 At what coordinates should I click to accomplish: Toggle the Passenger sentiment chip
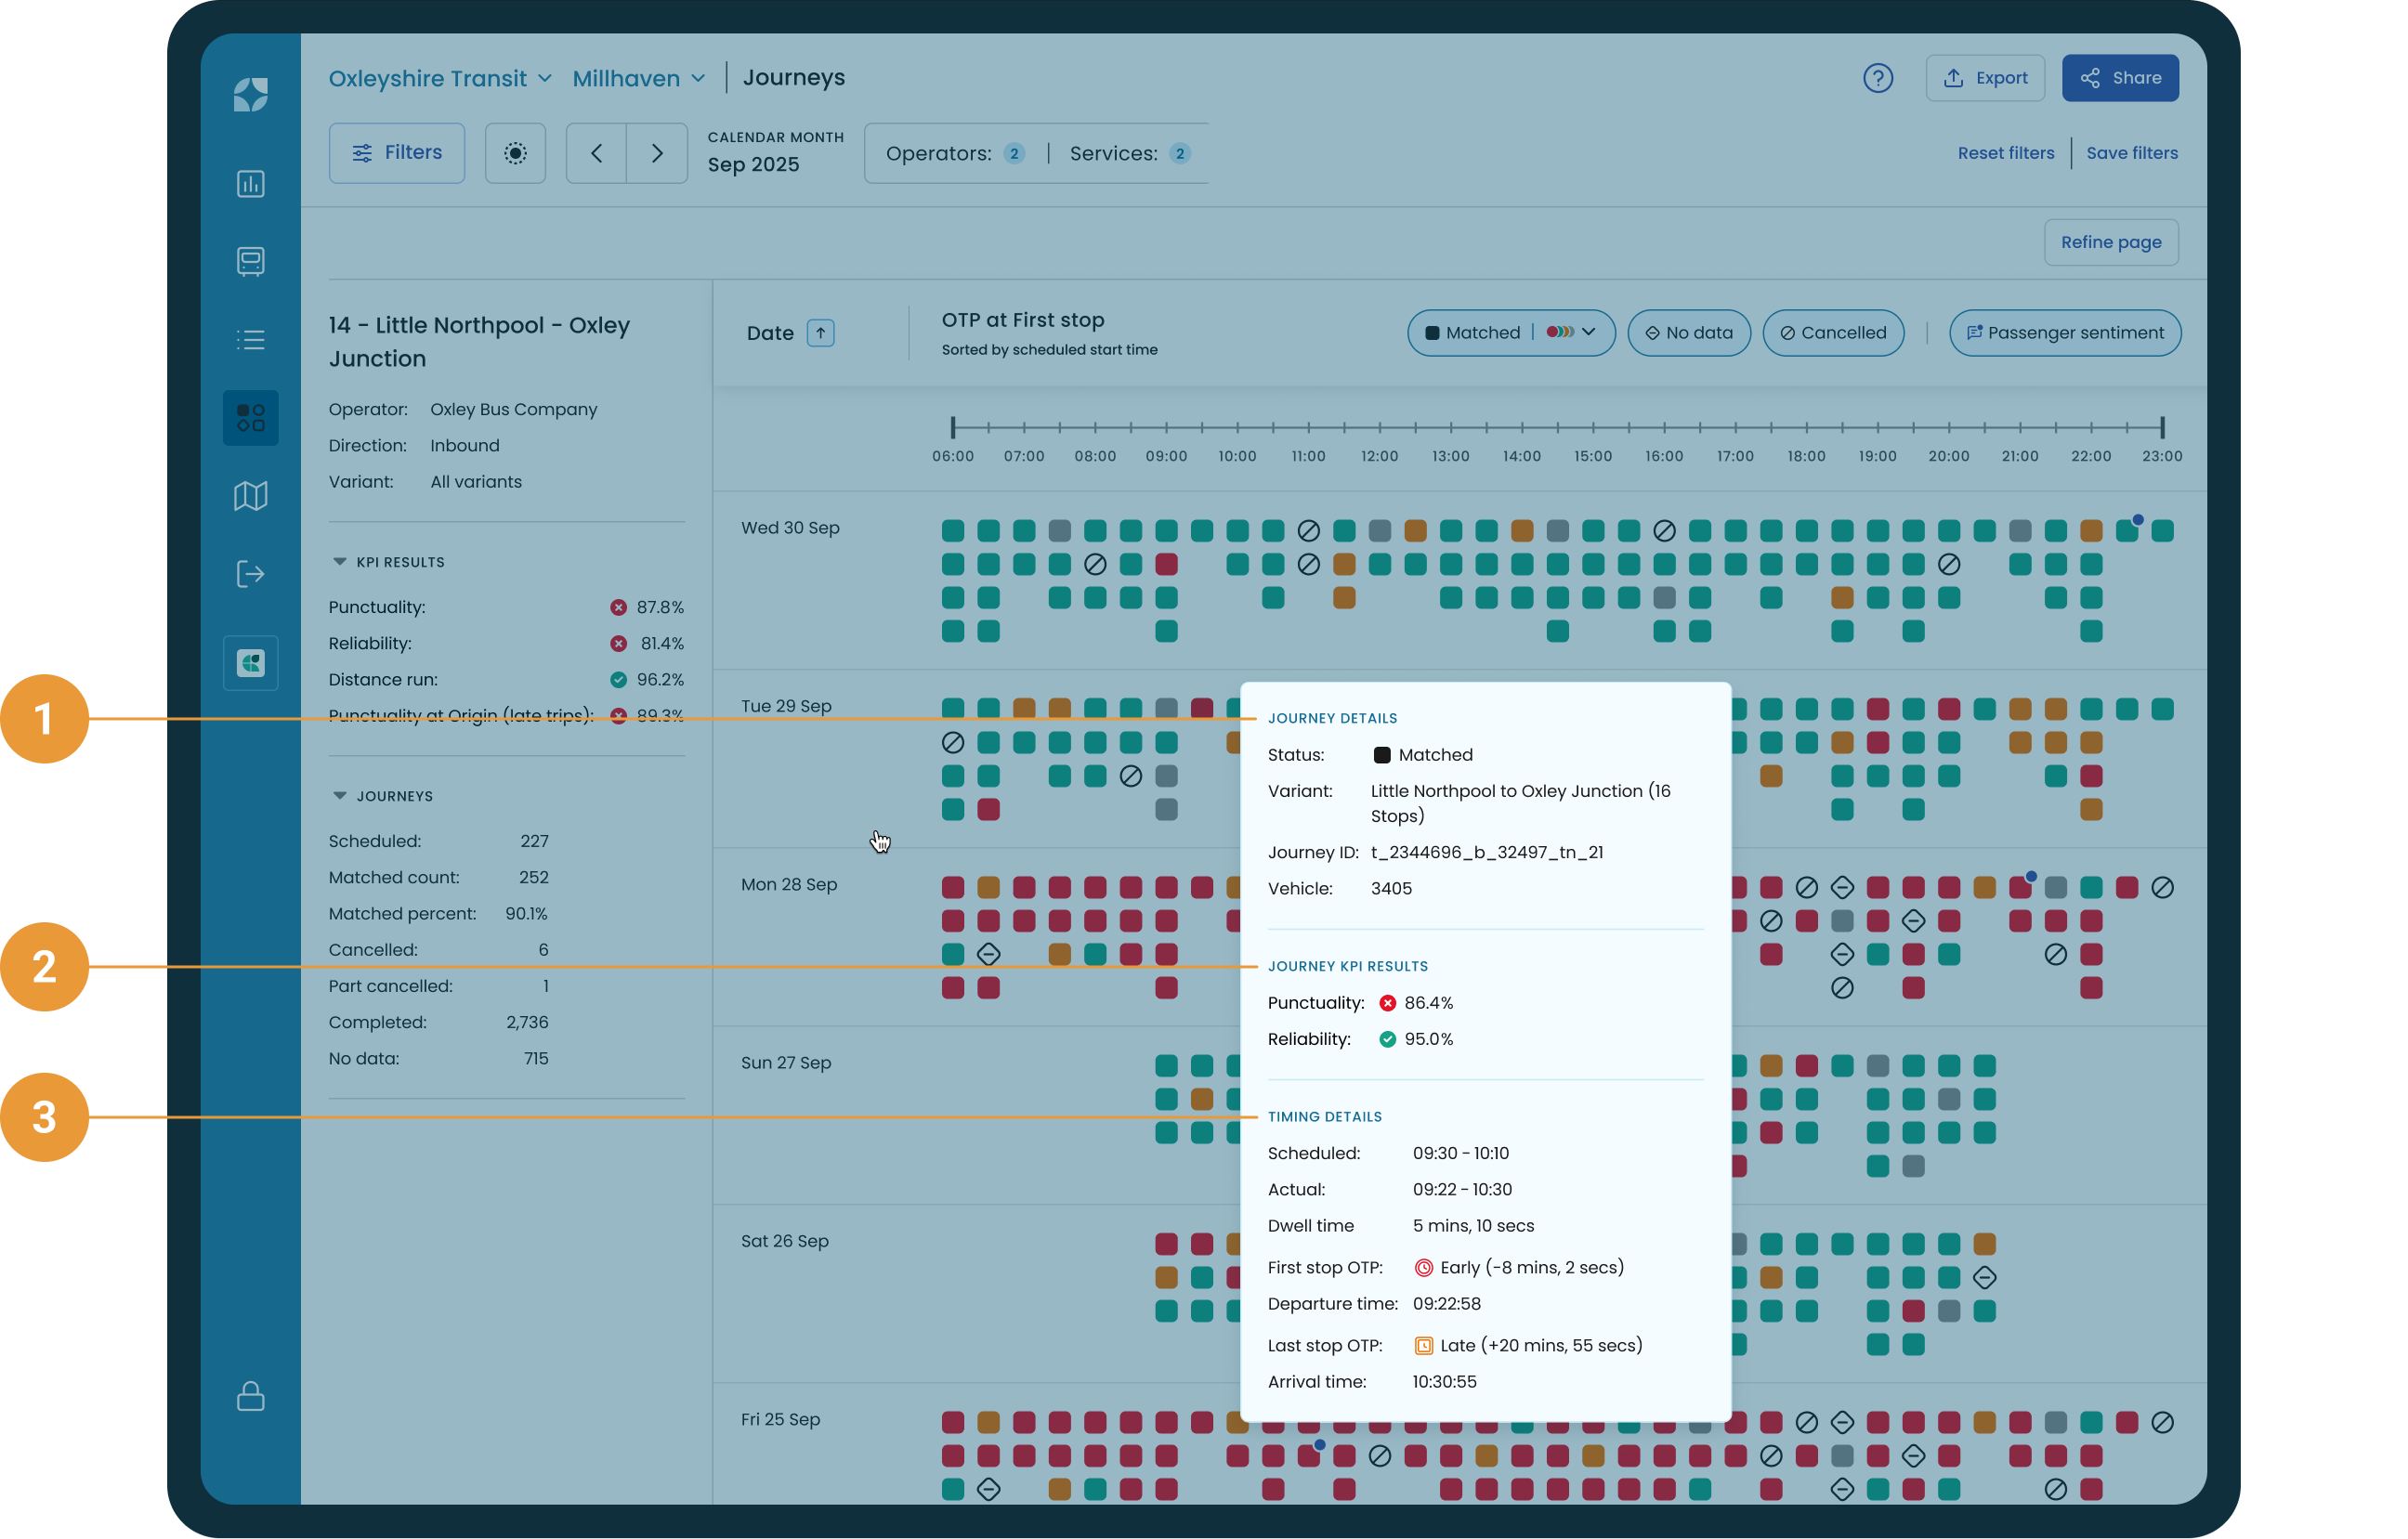pos(2064,333)
